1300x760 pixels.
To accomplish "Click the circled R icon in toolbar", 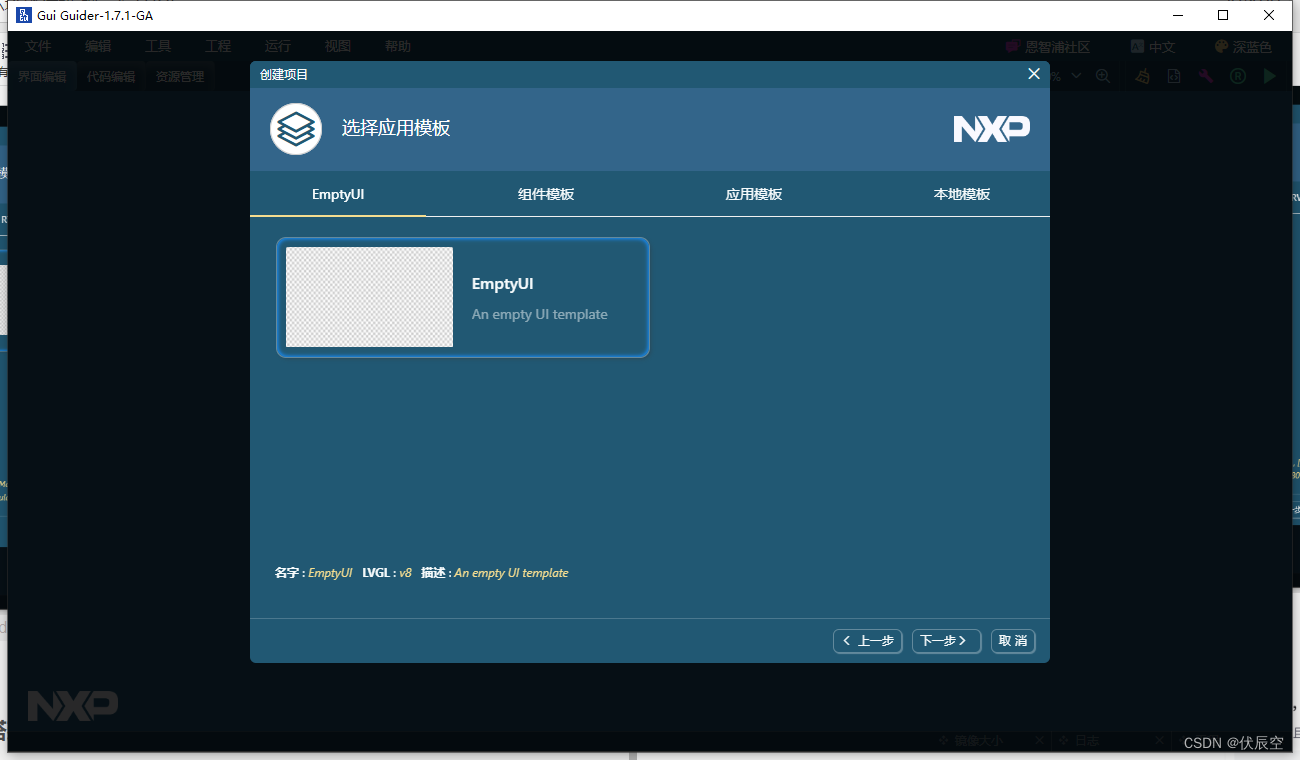I will [1238, 76].
